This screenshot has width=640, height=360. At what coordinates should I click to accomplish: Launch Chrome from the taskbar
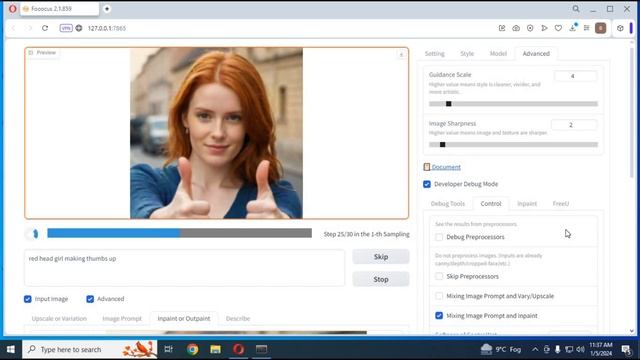193,349
